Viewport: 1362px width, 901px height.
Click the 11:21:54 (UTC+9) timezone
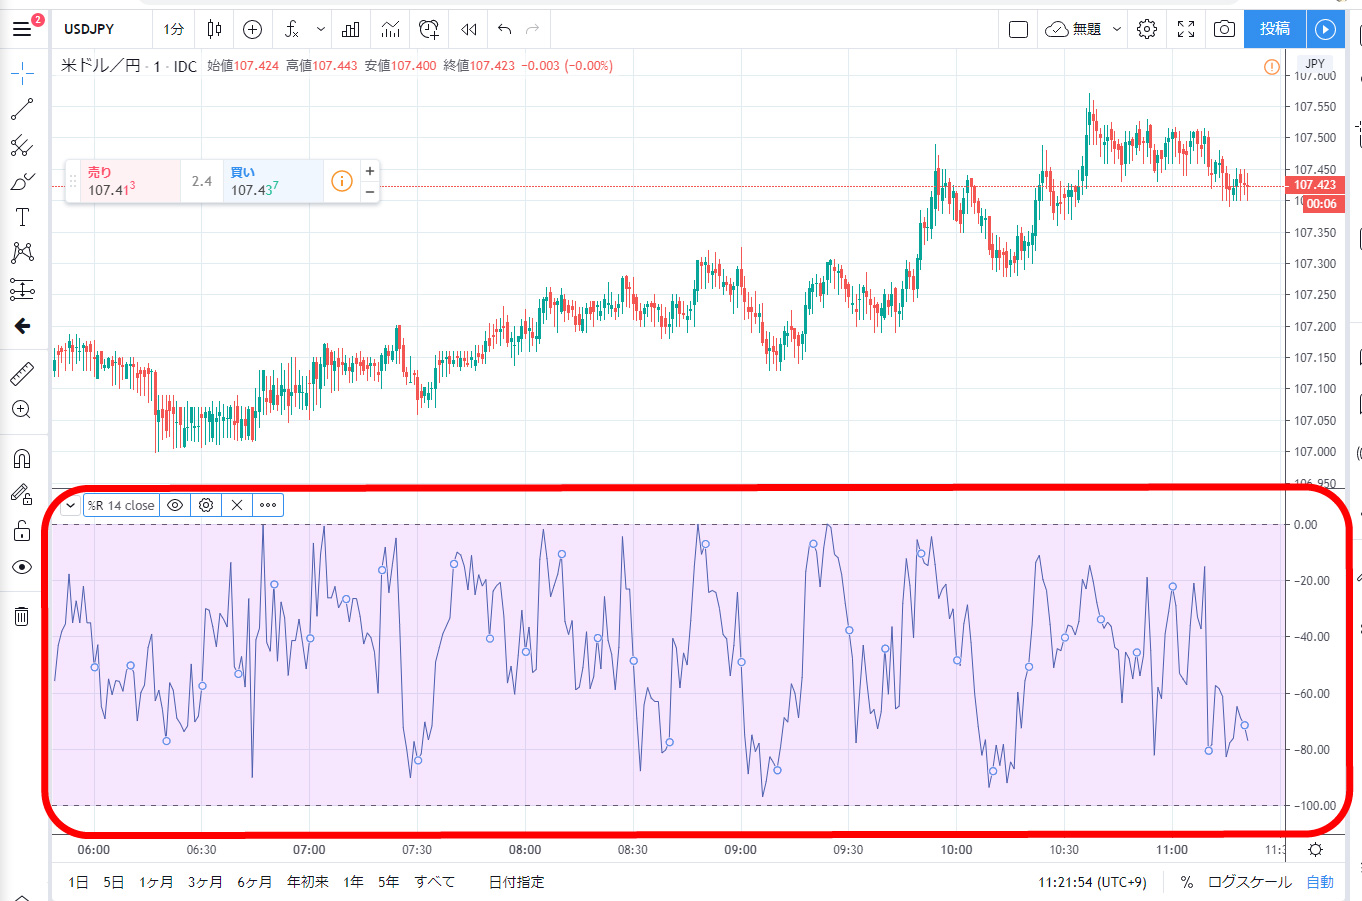click(1092, 882)
